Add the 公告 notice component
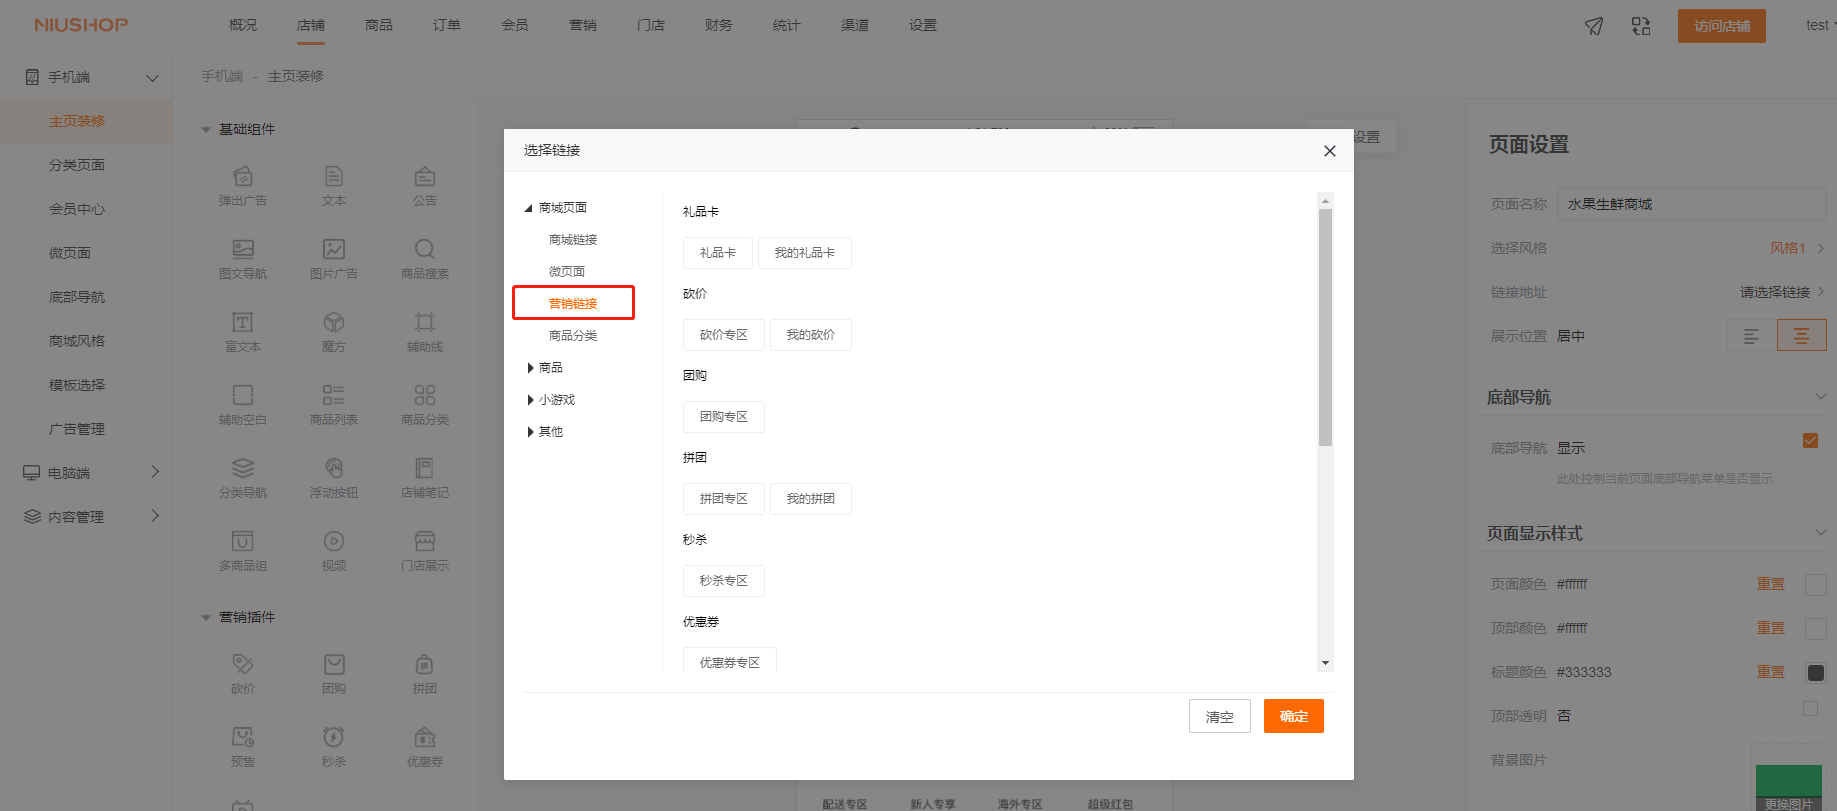 [425, 186]
